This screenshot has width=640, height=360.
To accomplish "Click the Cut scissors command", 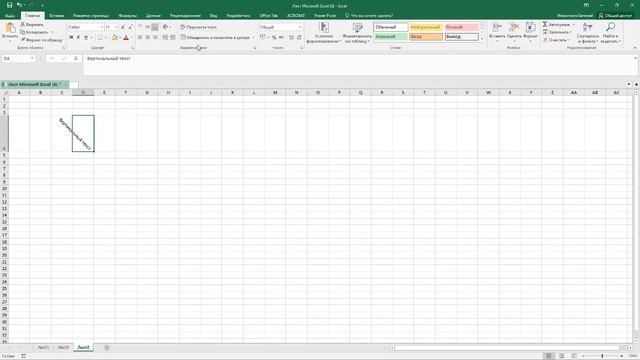I will (32, 24).
